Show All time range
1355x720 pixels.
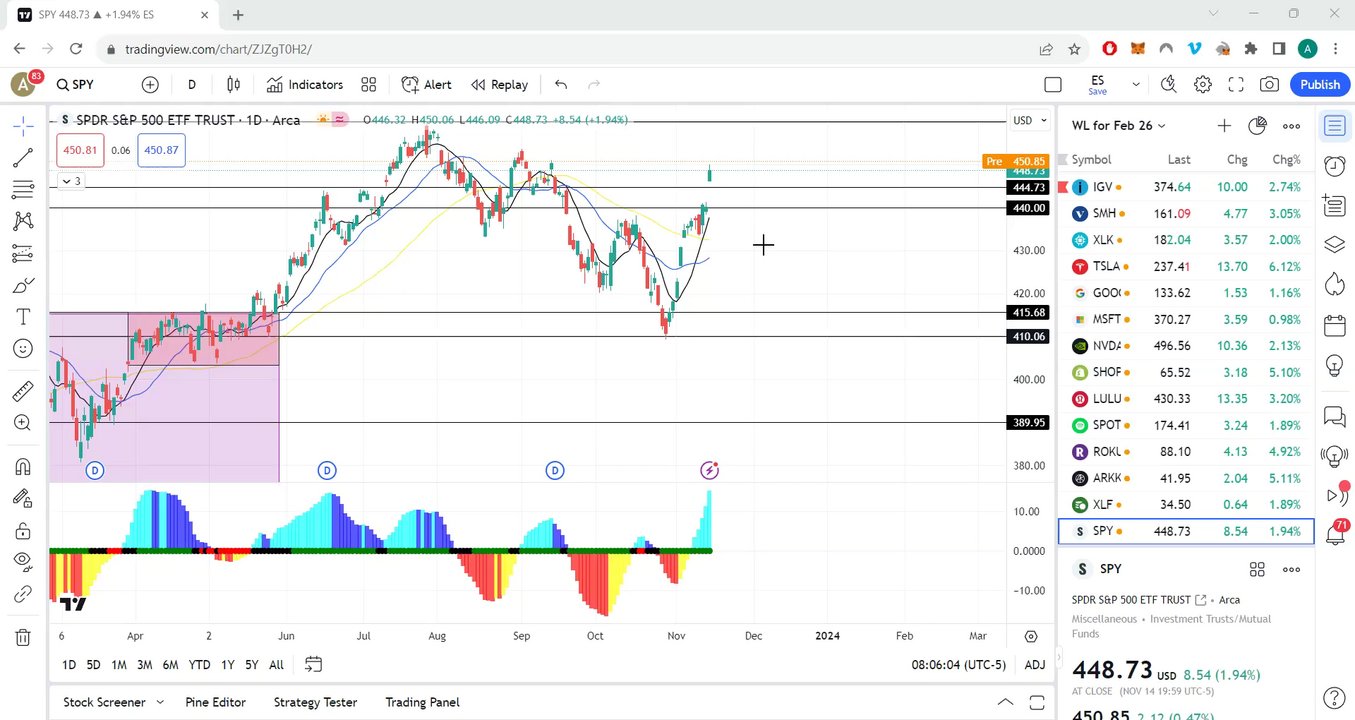[x=276, y=665]
